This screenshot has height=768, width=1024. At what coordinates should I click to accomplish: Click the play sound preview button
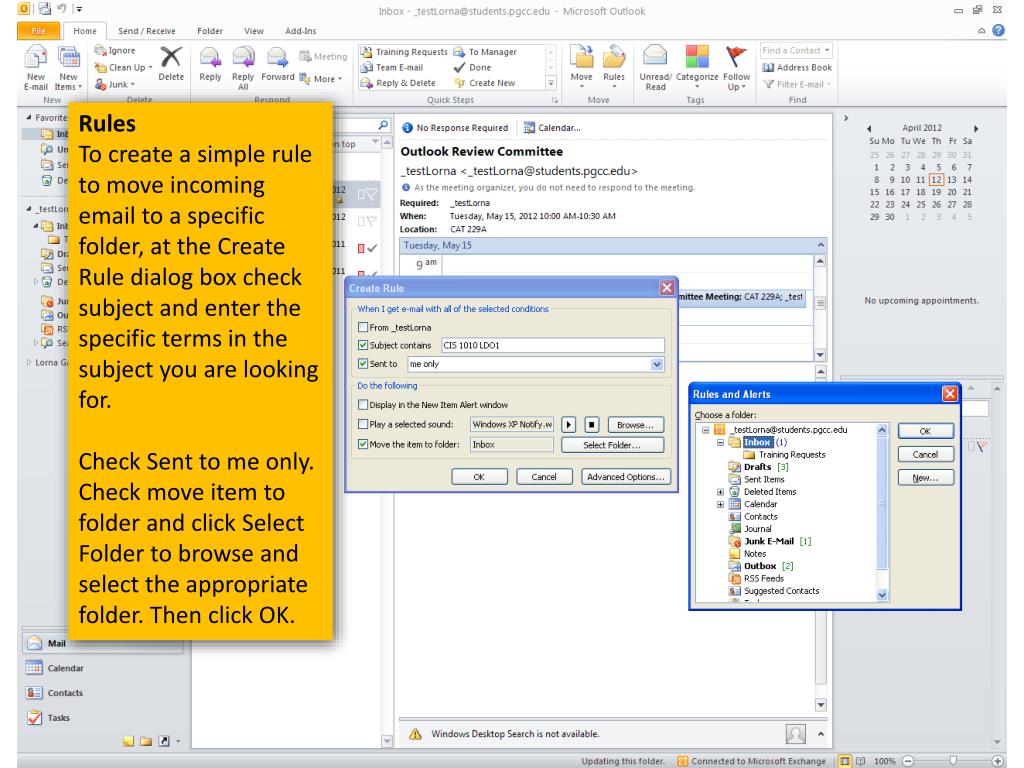[x=569, y=424]
